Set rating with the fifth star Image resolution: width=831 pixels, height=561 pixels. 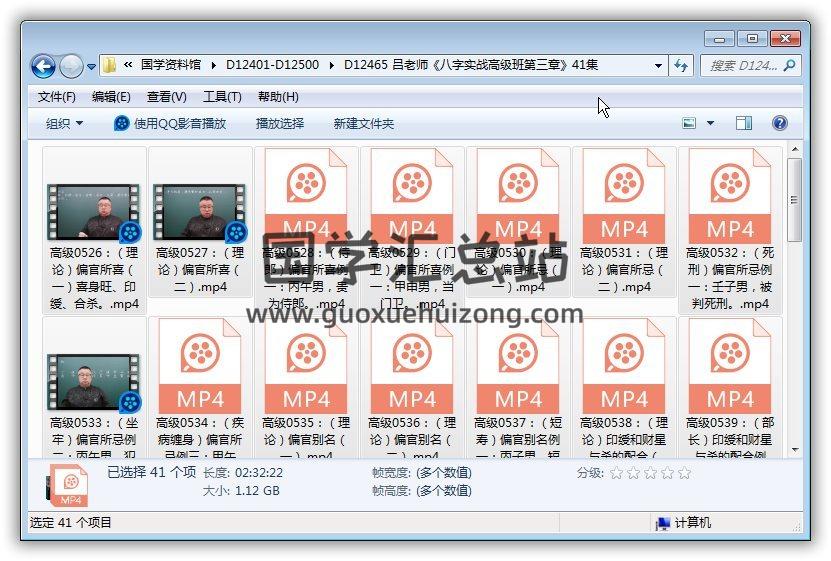(x=685, y=472)
